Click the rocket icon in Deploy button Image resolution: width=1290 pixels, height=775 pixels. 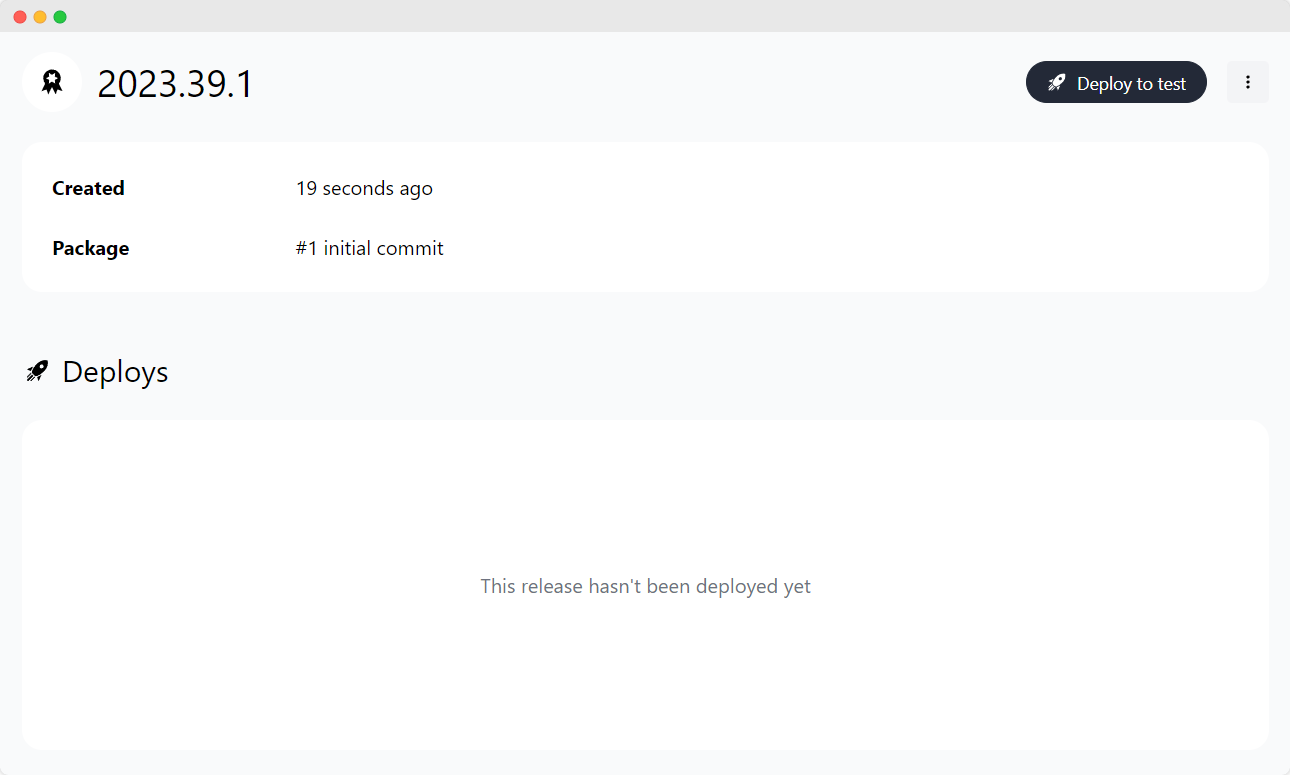[1056, 83]
